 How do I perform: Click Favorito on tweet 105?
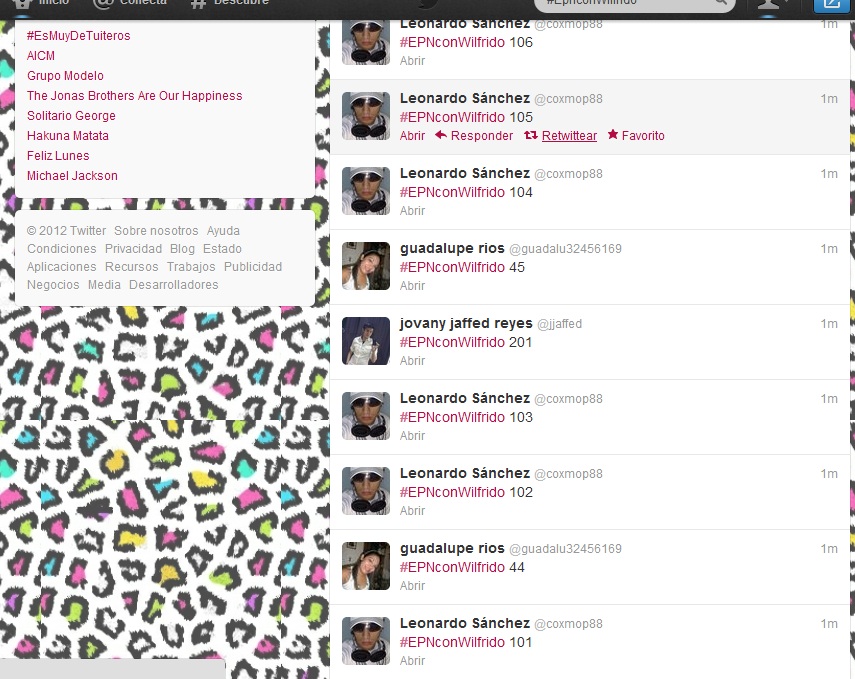coord(643,136)
